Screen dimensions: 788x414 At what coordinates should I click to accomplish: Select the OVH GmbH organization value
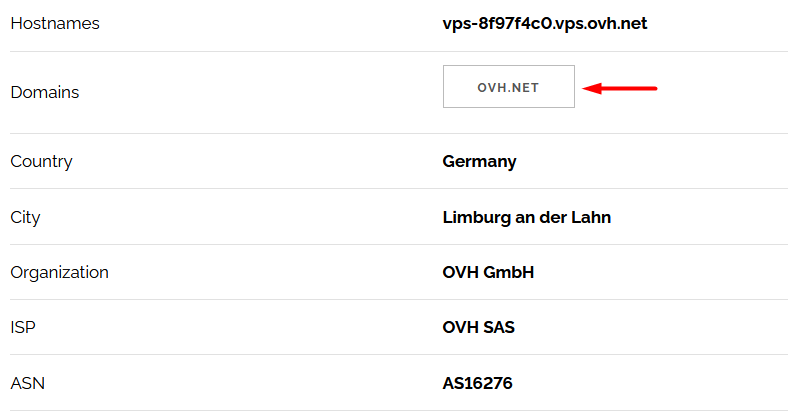click(488, 272)
